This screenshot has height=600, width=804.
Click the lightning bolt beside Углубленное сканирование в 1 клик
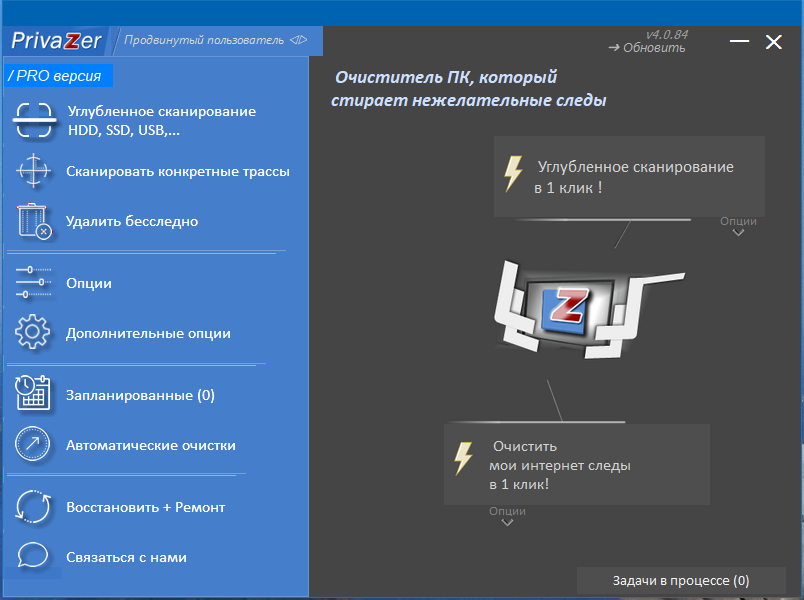coord(513,174)
